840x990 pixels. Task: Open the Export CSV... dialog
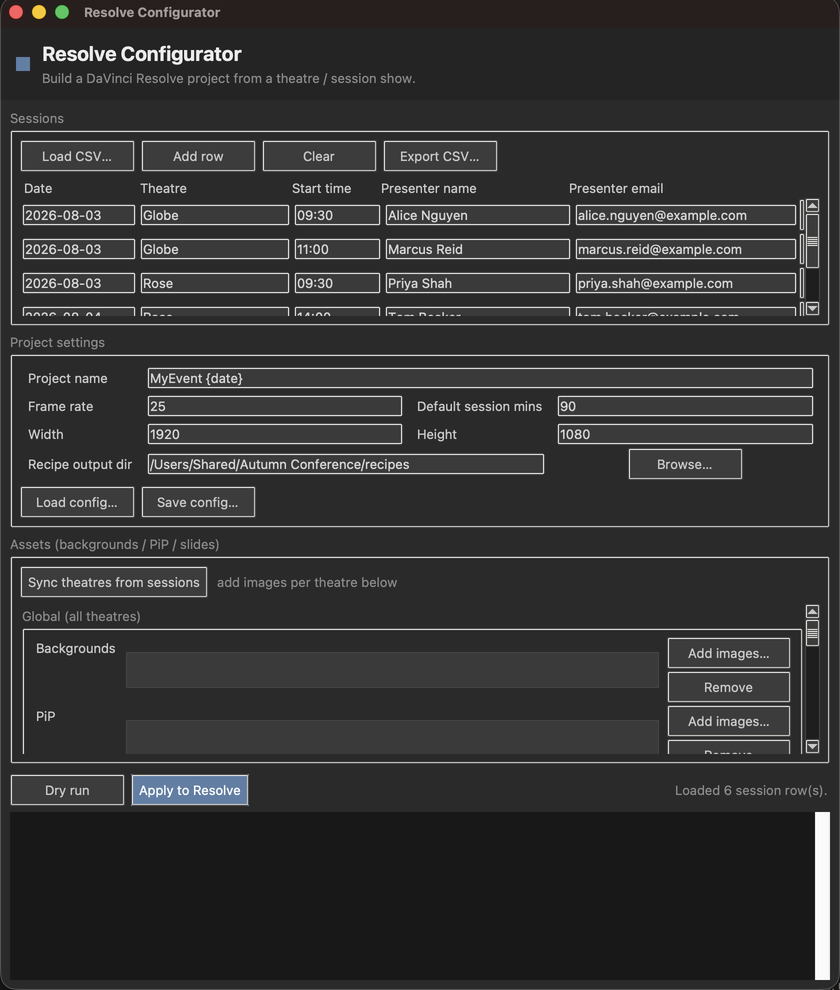click(x=440, y=156)
